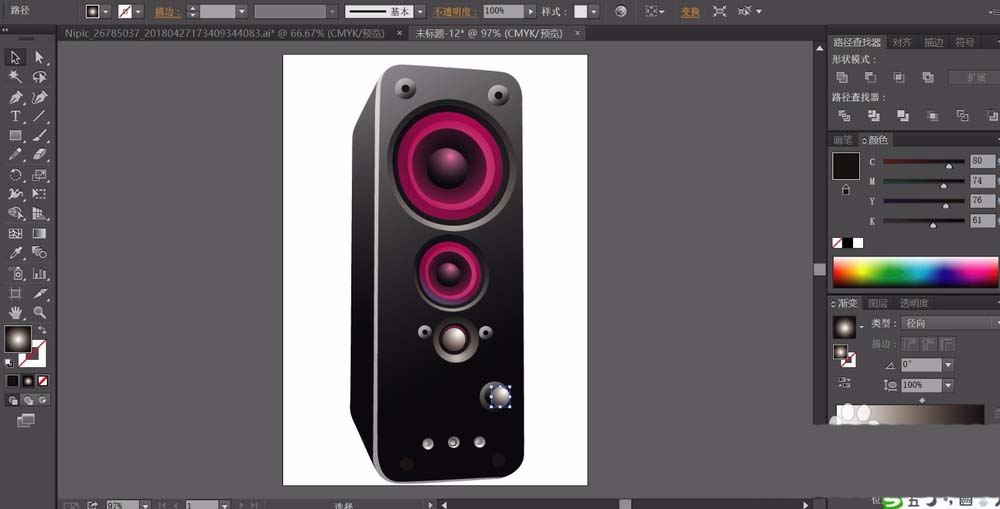Open the stroke color dropdown in control bar

tap(138, 11)
